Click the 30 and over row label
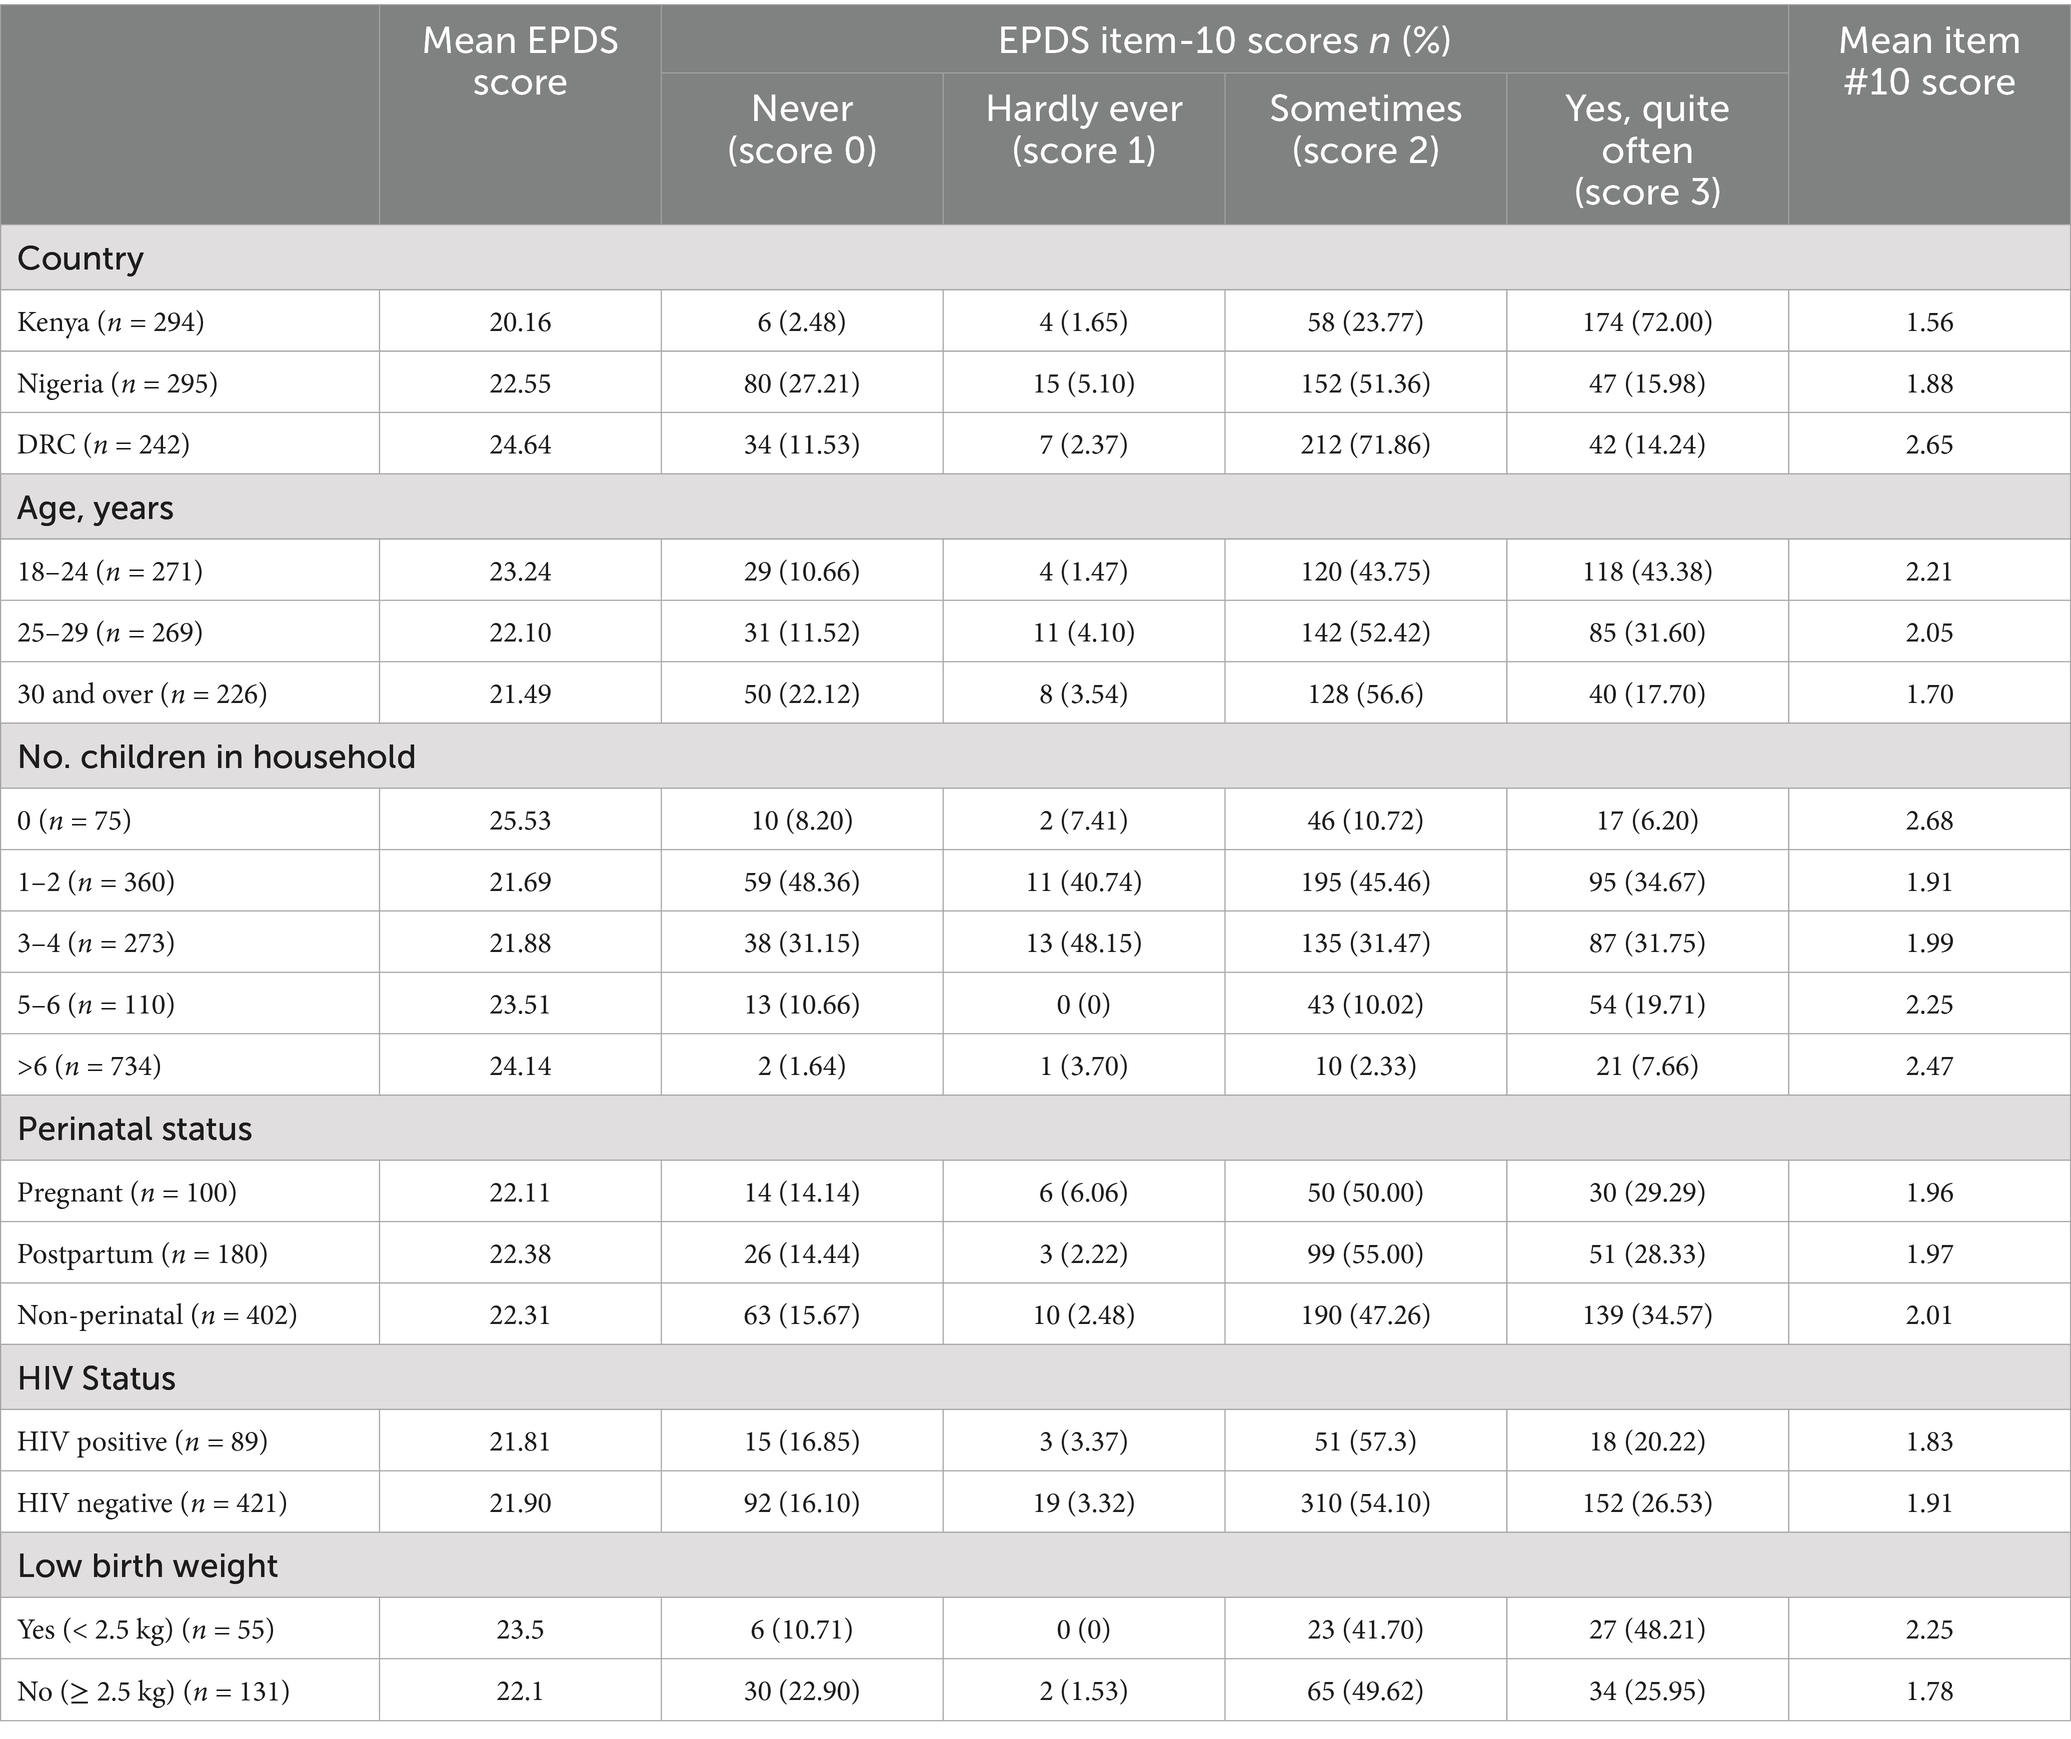 pyautogui.click(x=142, y=694)
